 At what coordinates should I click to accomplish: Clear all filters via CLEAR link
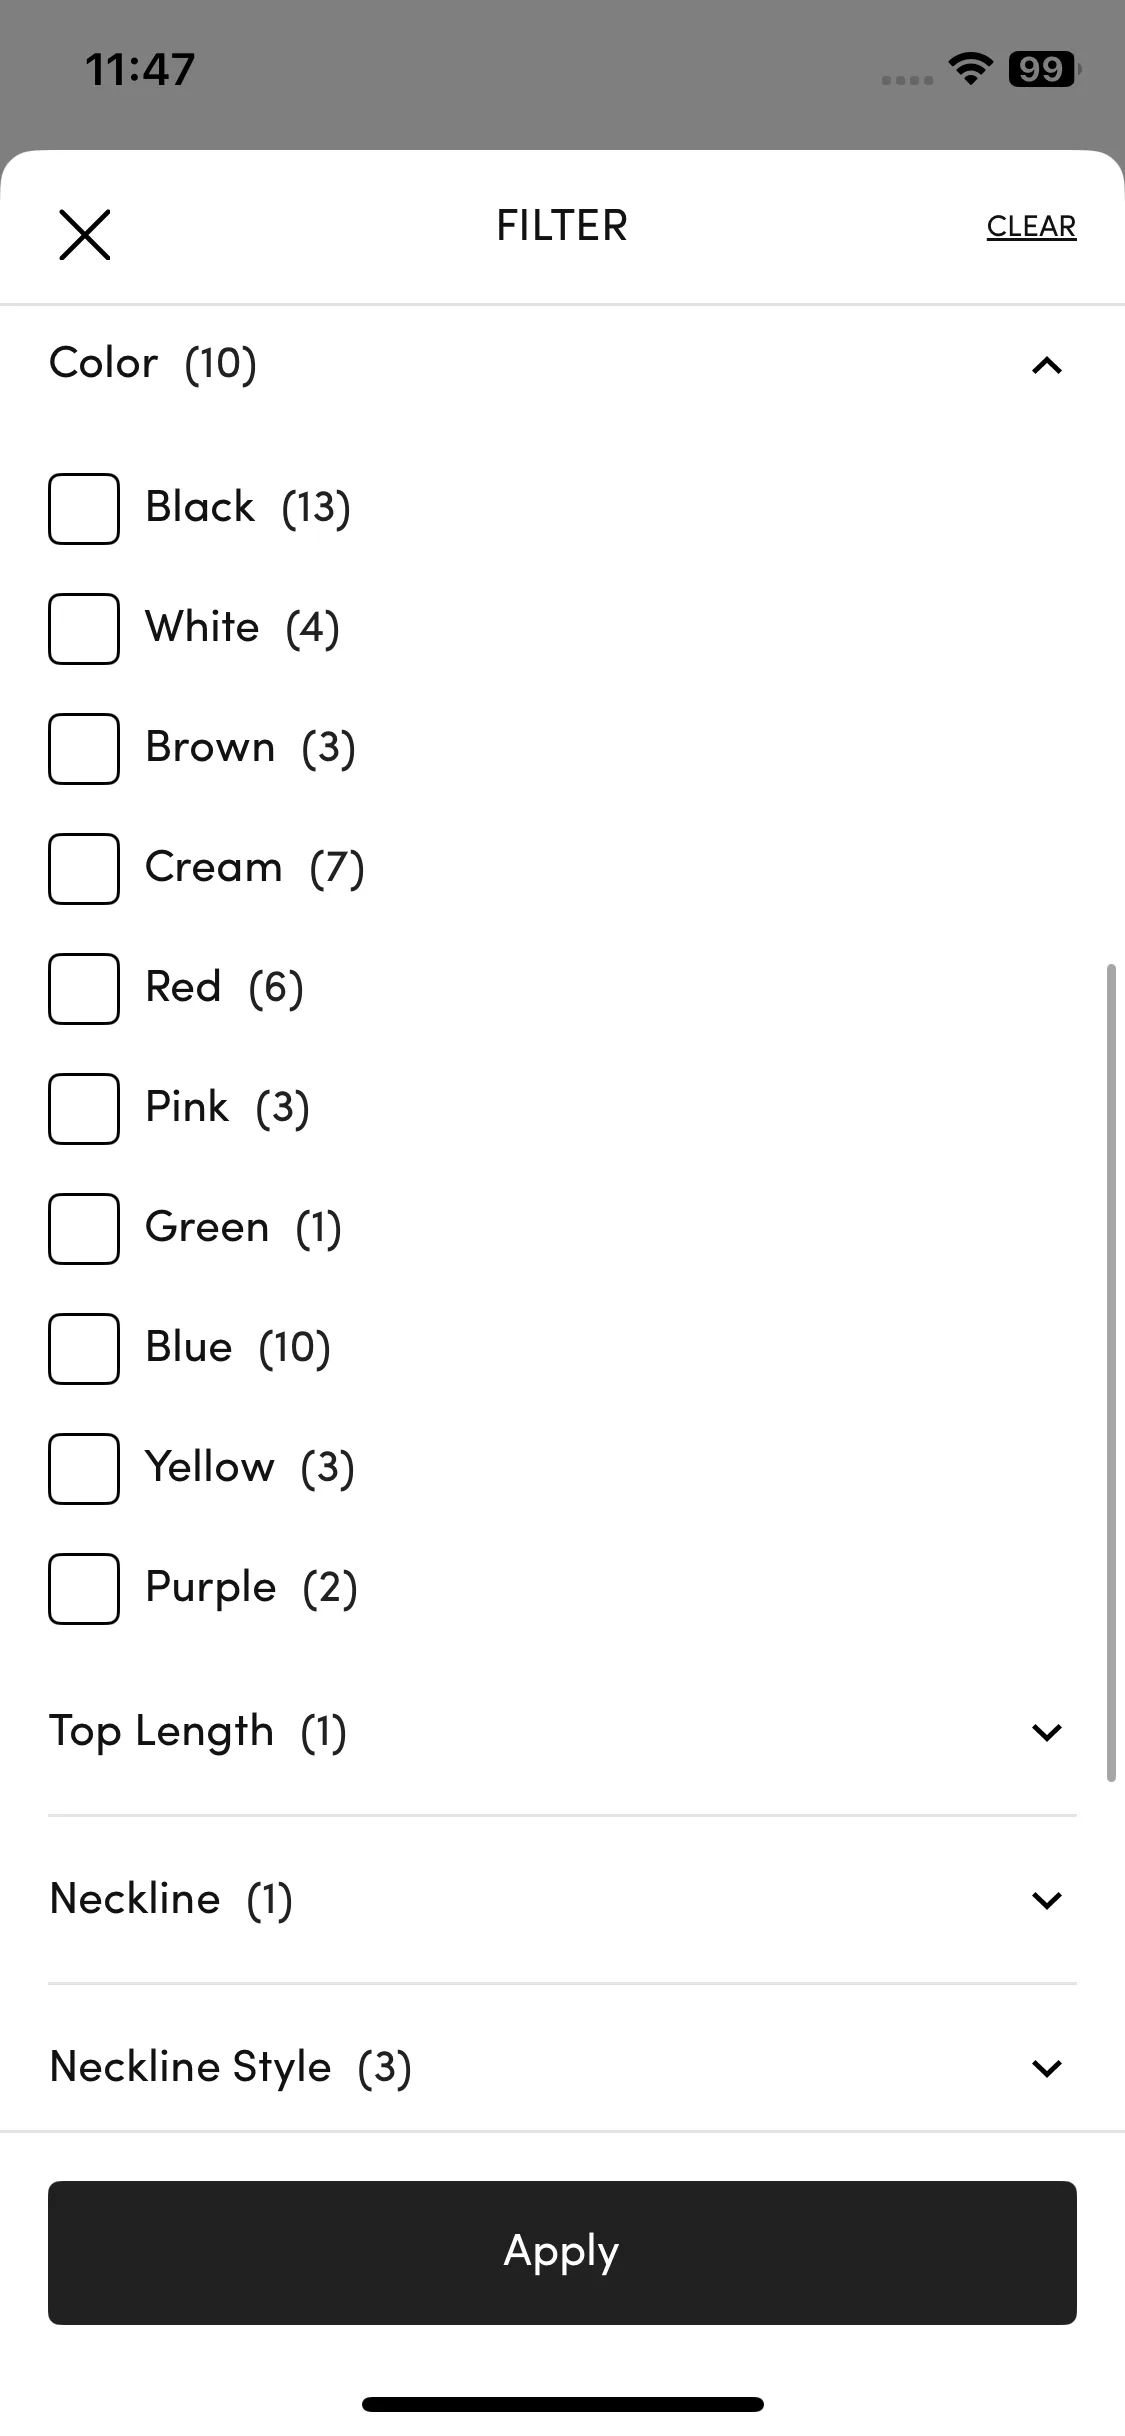(1031, 227)
